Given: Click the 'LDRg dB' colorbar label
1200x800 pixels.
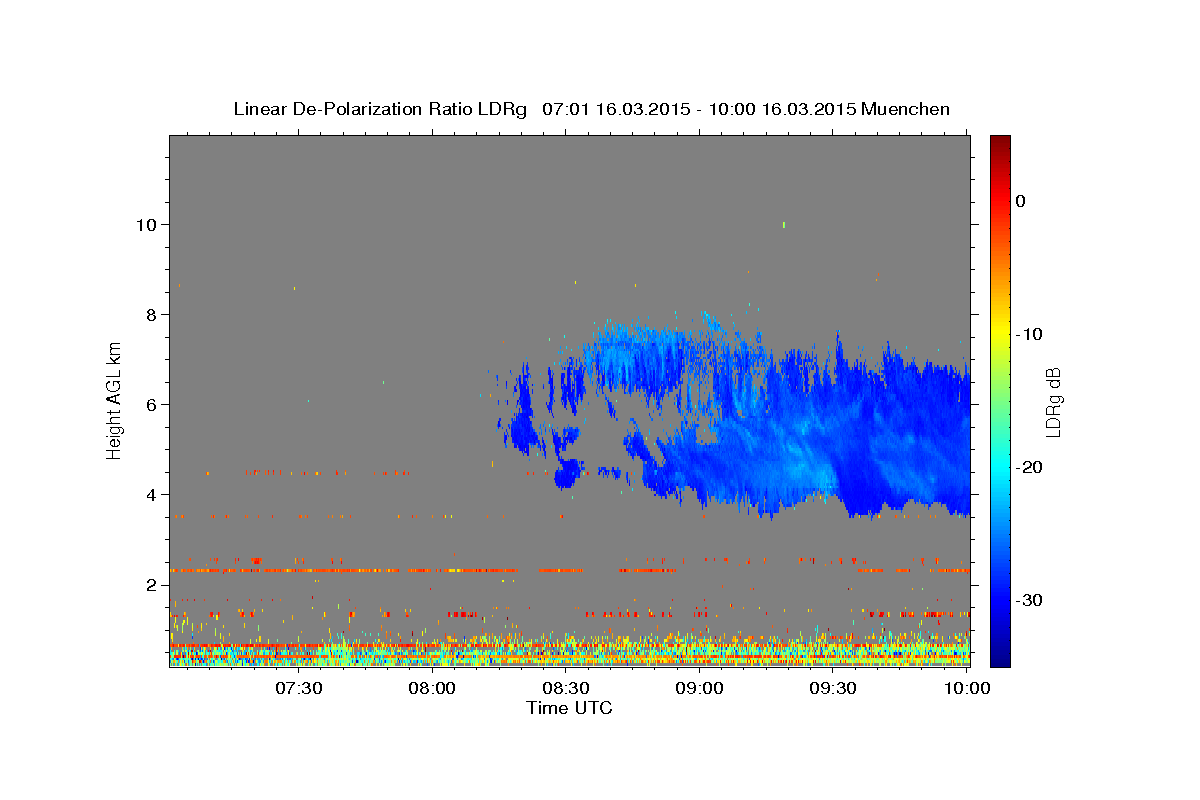Looking at the screenshot, I should point(1052,402).
